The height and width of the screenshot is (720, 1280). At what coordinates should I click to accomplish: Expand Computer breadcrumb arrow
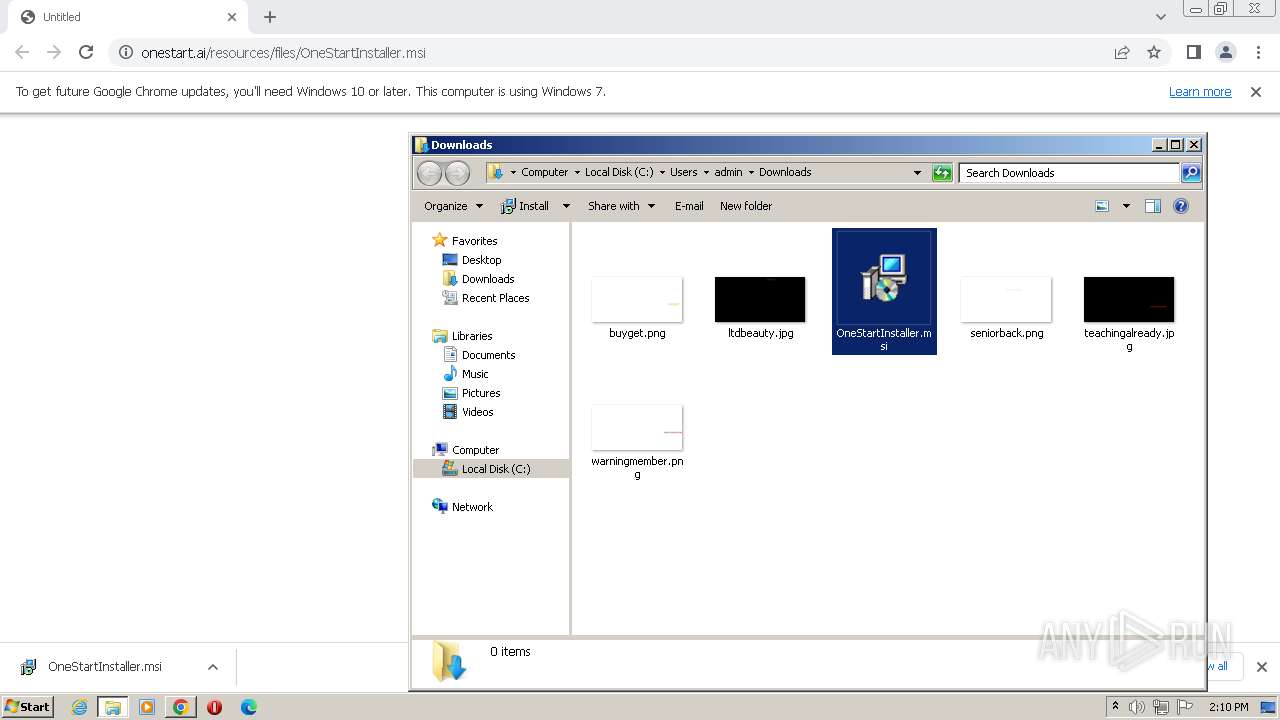pyautogui.click(x=577, y=173)
